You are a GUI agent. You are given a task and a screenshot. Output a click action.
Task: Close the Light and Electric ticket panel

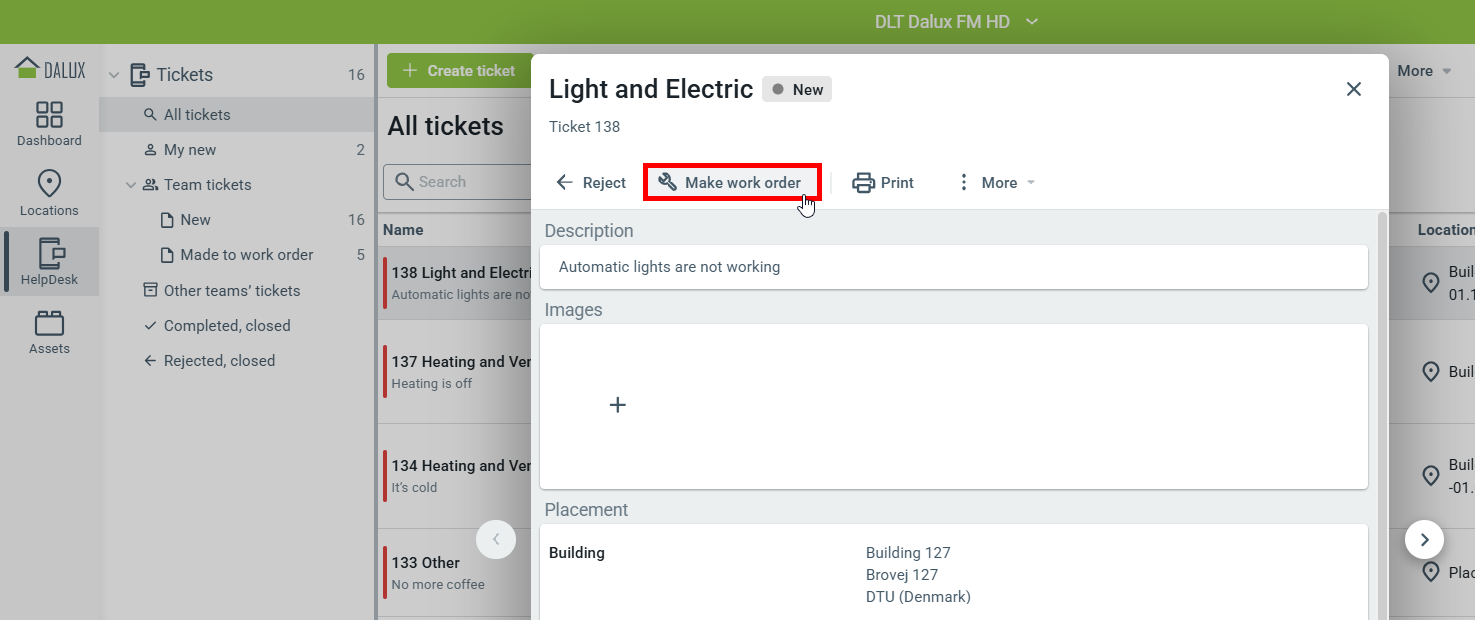(x=1354, y=89)
